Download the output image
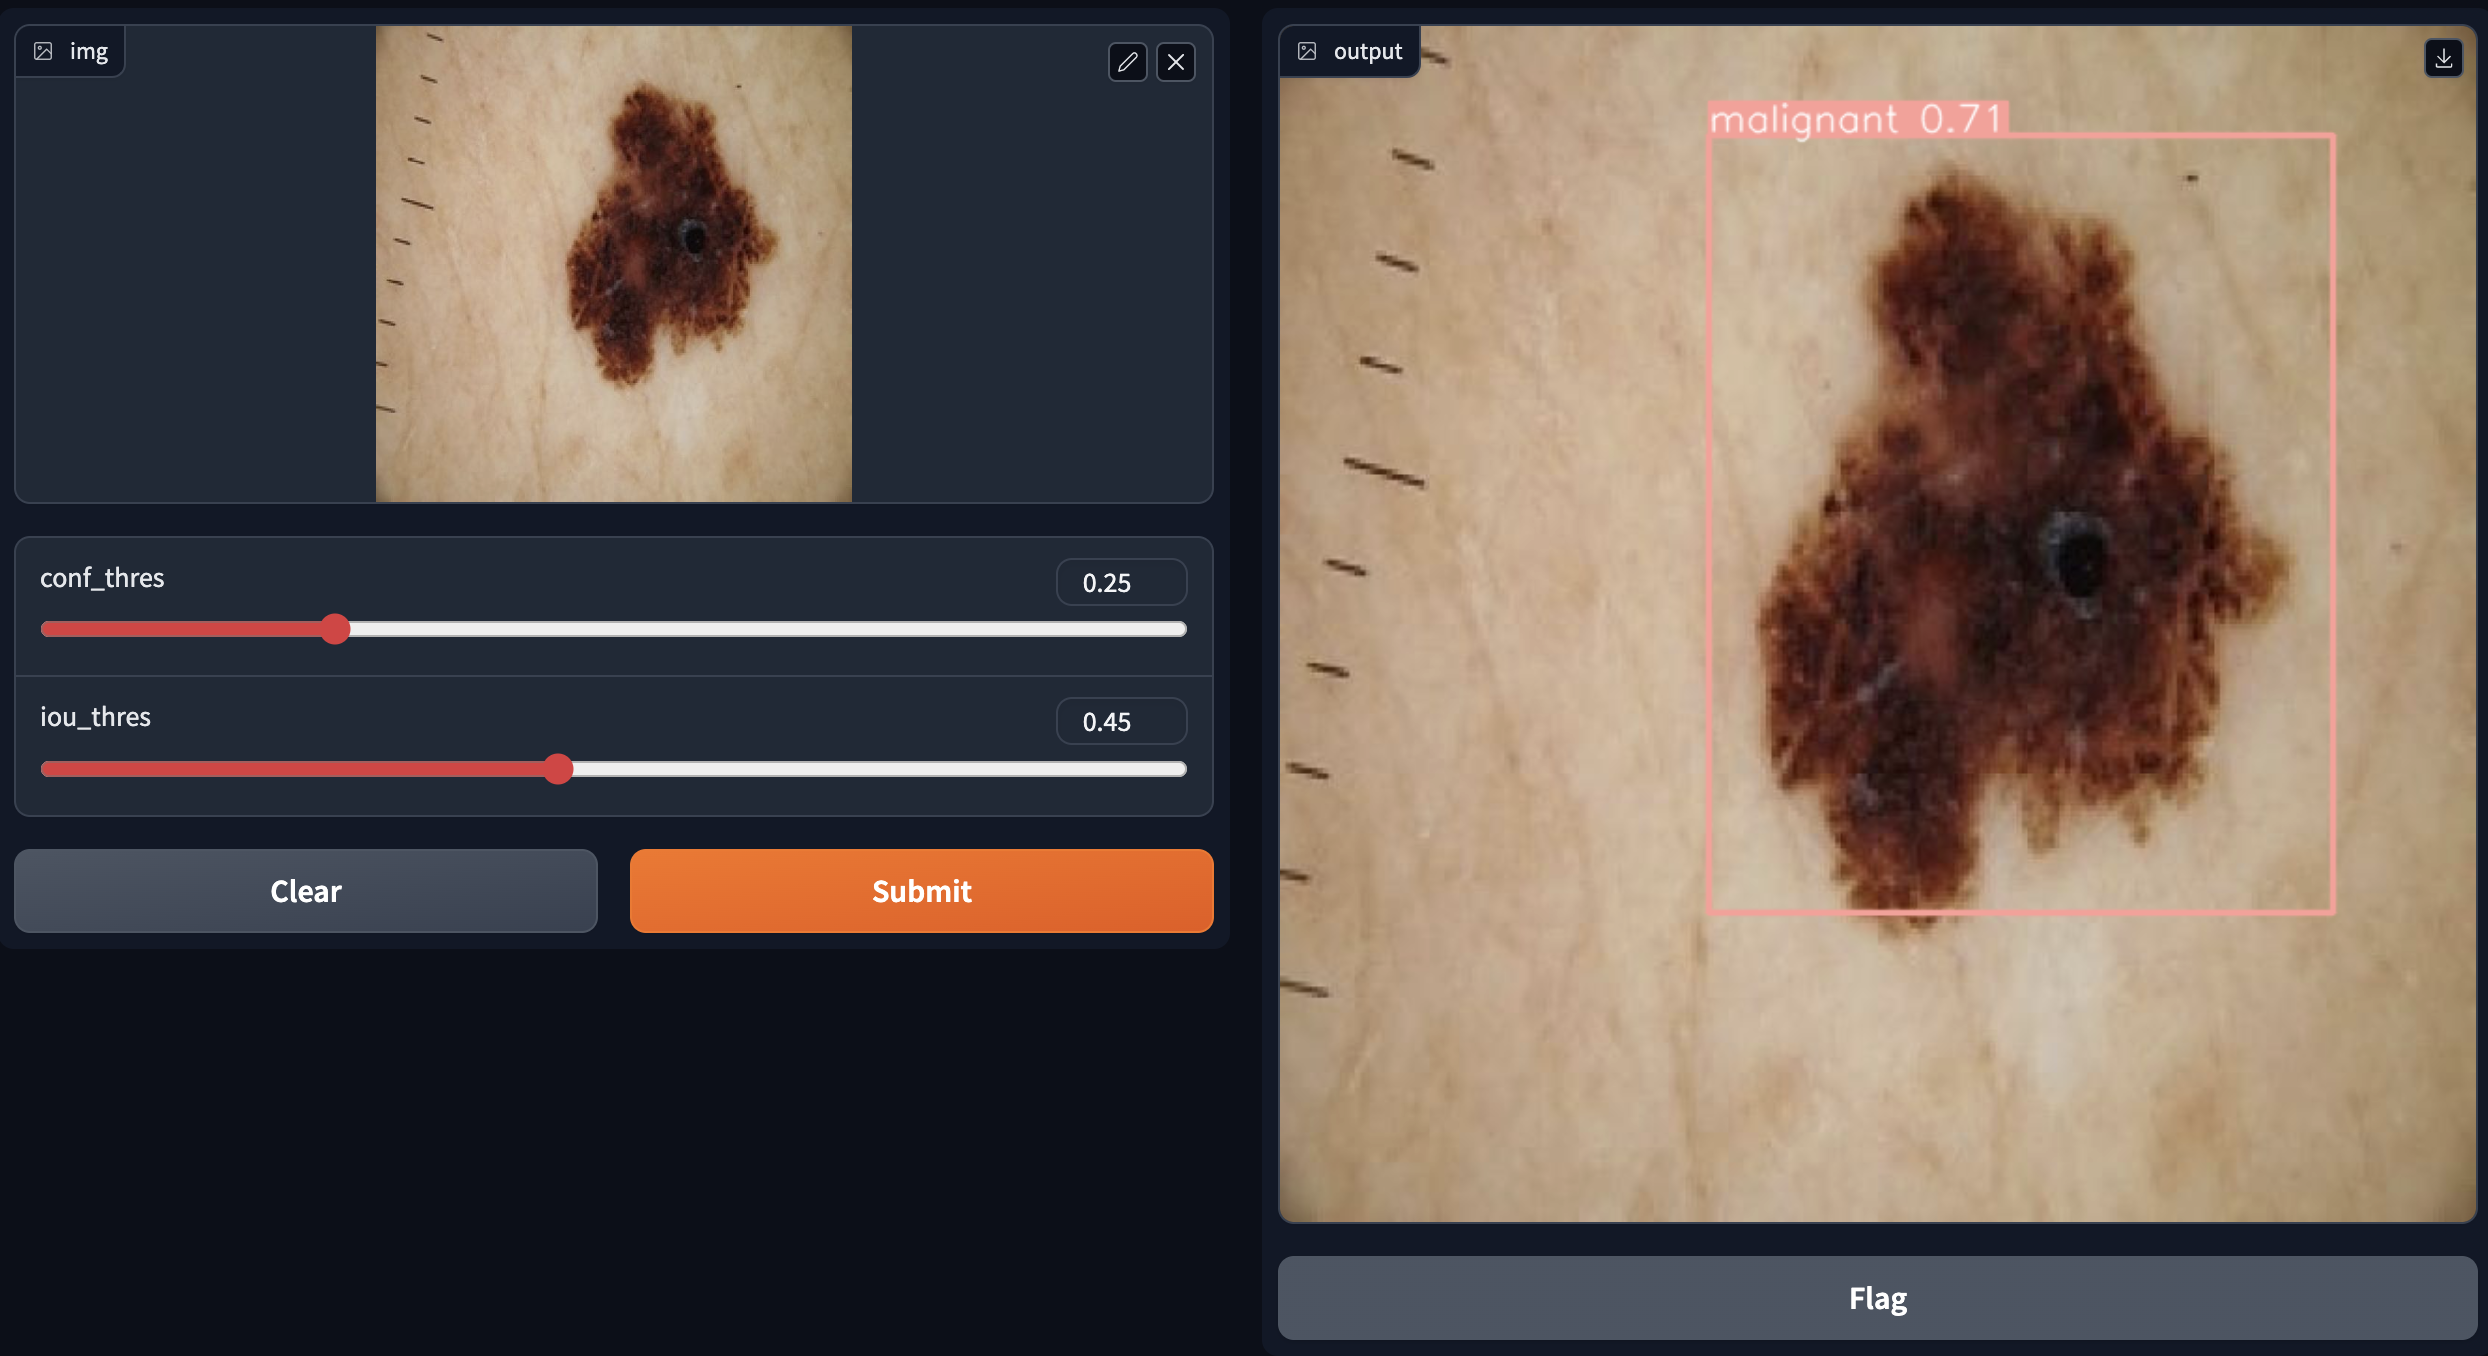The image size is (2488, 1356). 2443,58
